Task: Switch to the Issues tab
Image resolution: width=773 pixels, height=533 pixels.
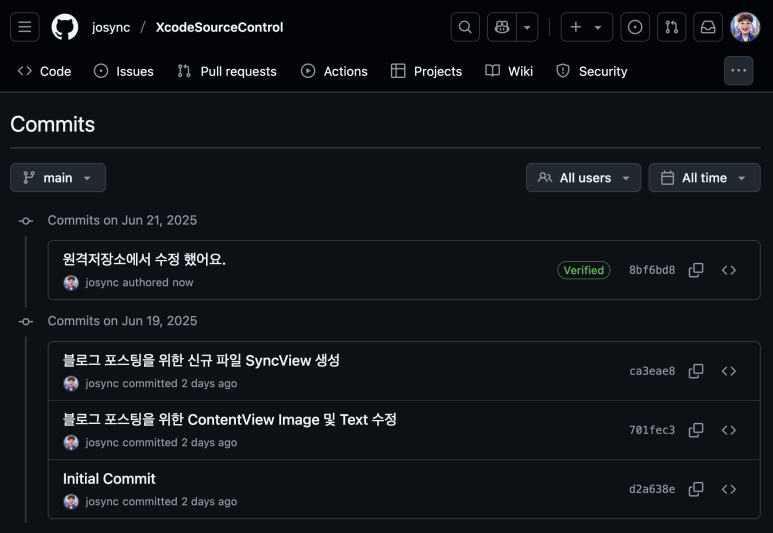Action: [x=124, y=71]
